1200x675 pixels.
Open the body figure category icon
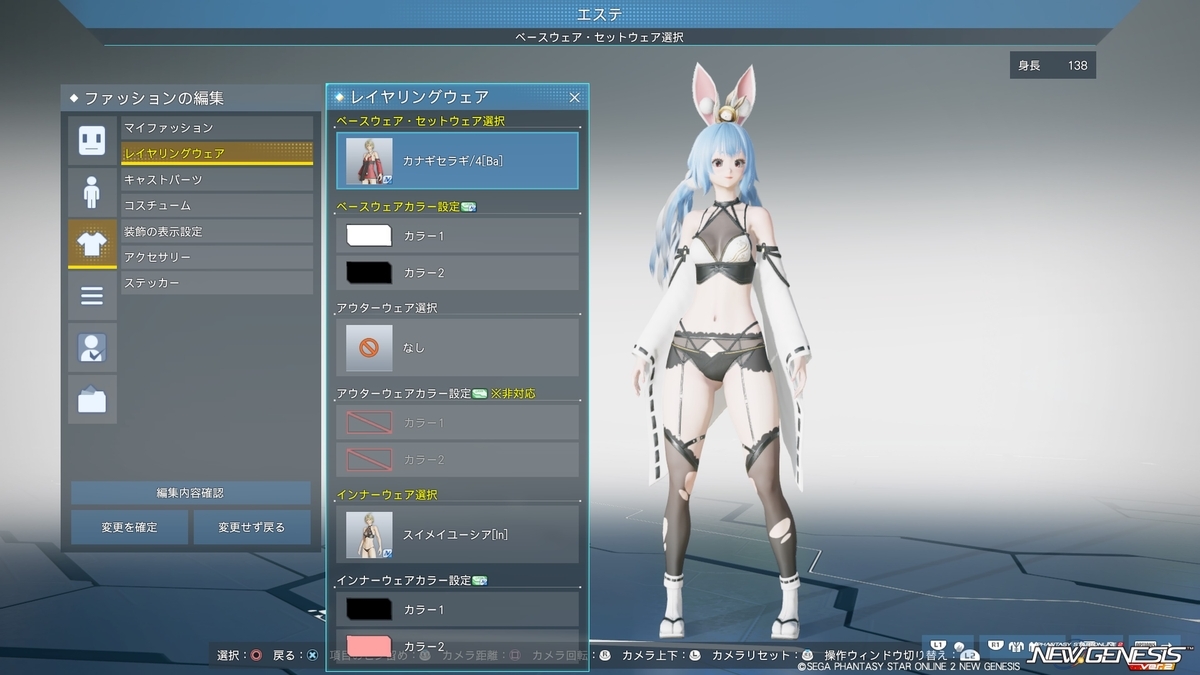[x=92, y=191]
